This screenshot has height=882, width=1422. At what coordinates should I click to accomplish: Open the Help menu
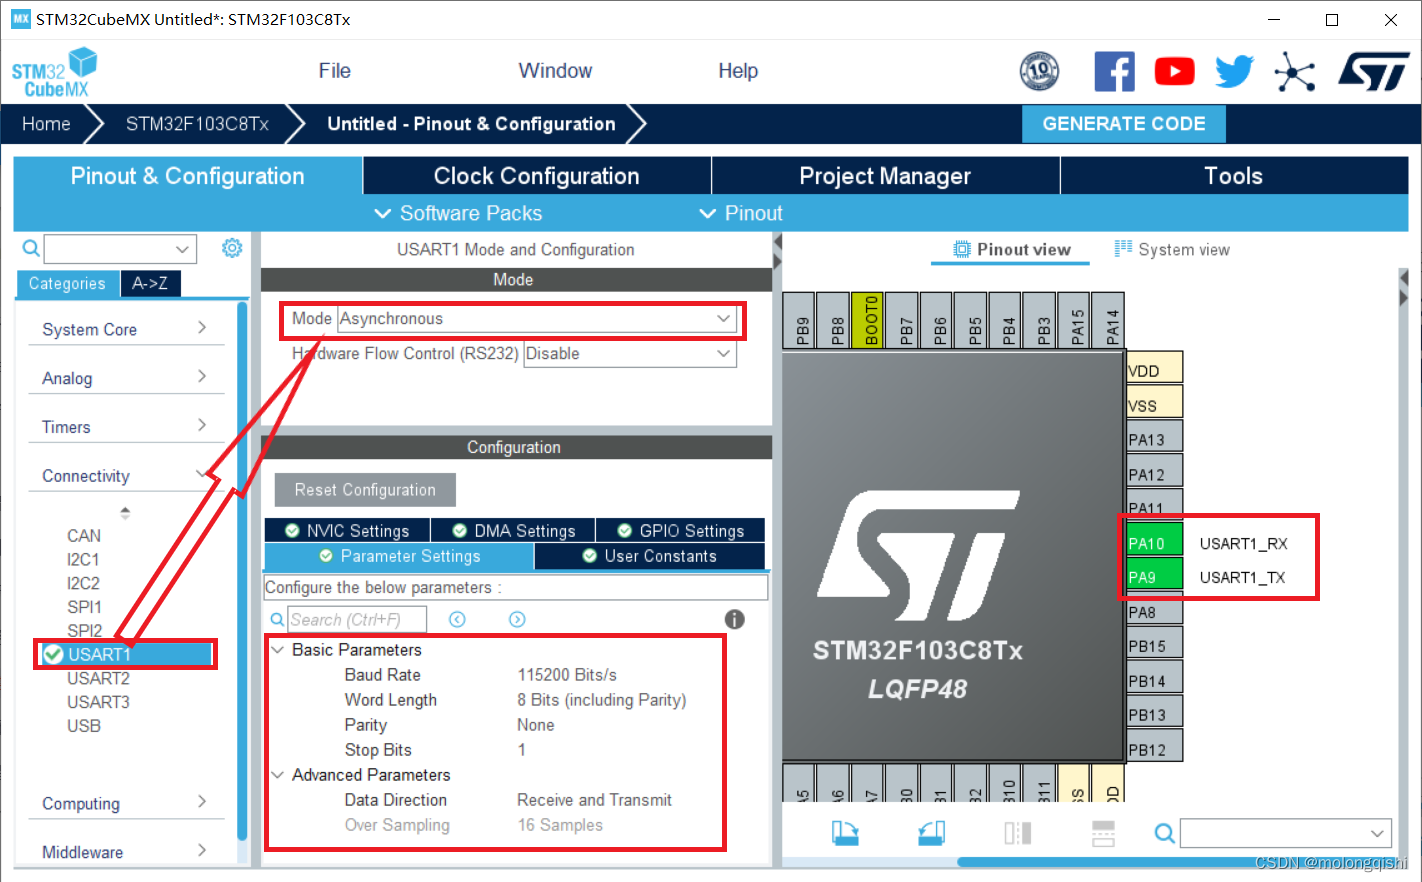[738, 71]
